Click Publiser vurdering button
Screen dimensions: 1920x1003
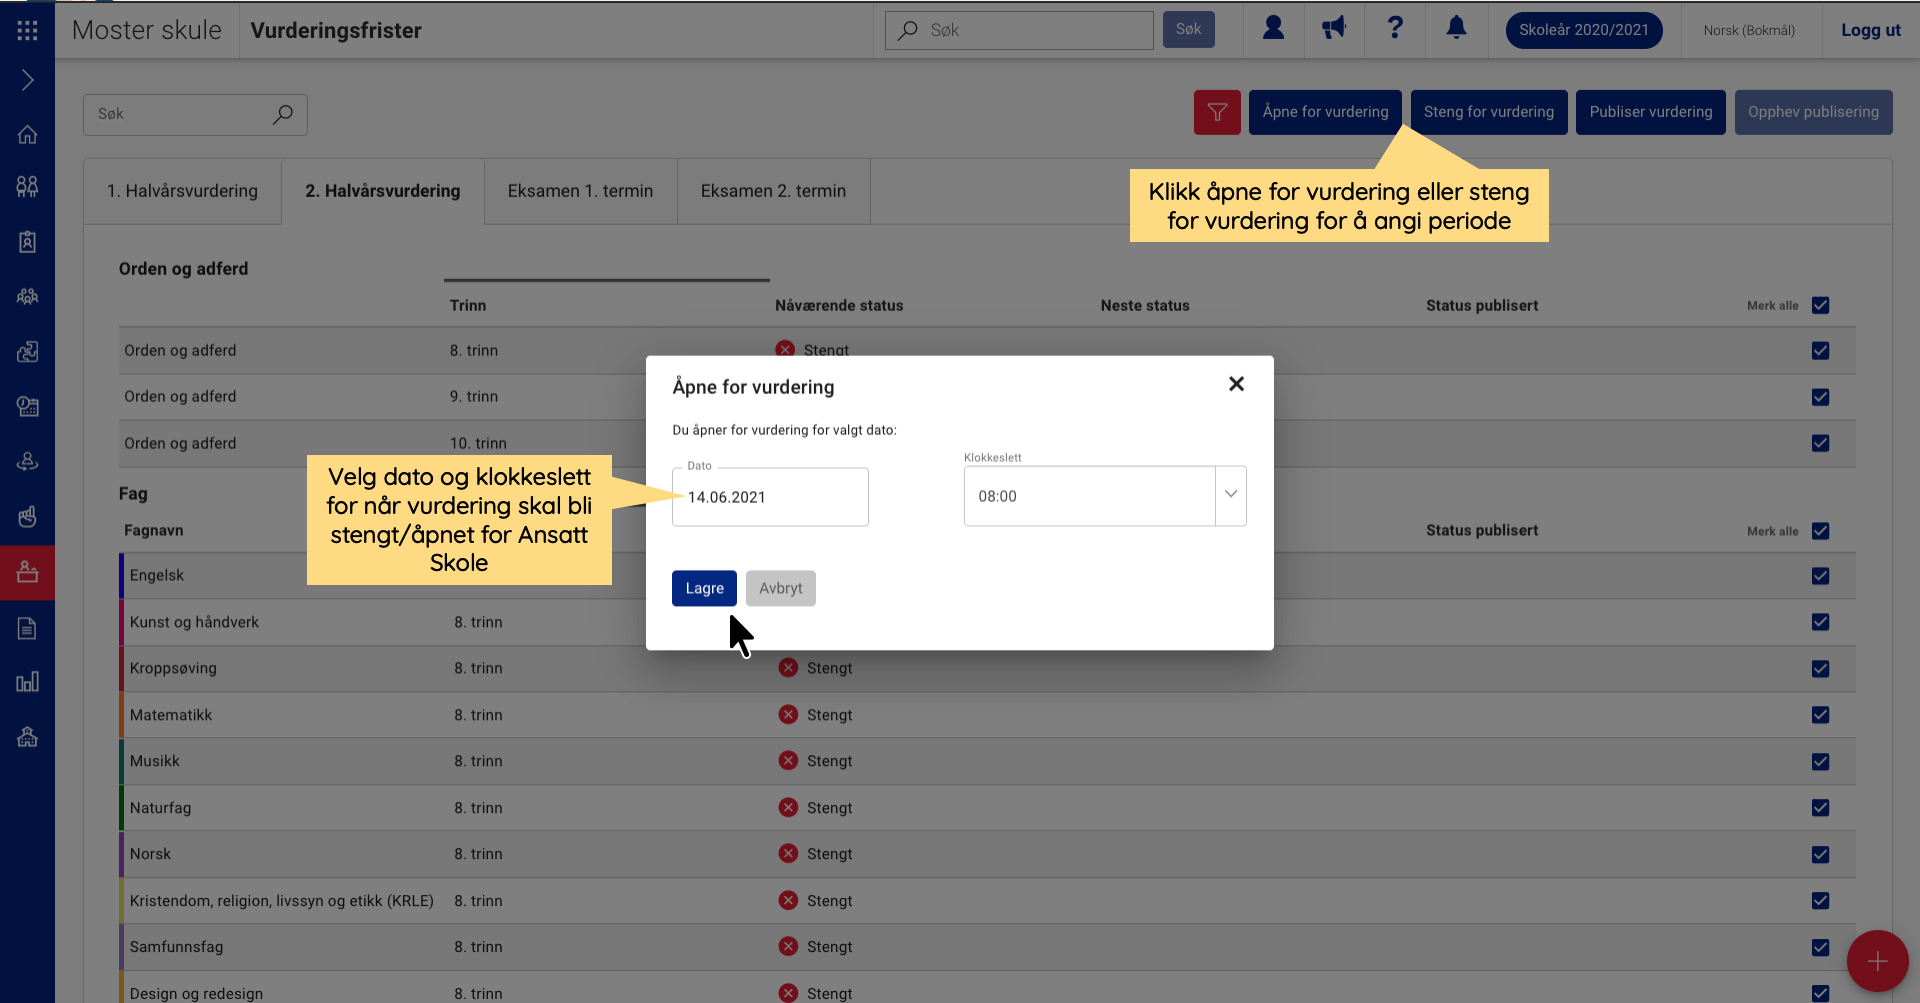pyautogui.click(x=1651, y=112)
